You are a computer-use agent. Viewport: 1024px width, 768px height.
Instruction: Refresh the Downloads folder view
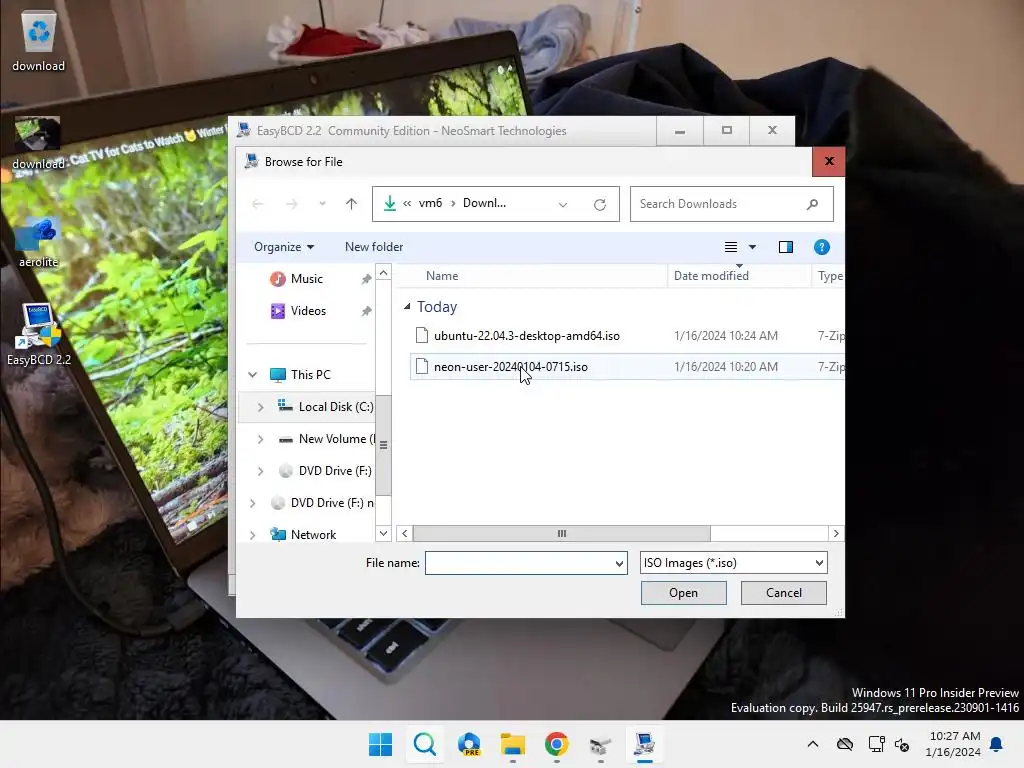[600, 204]
